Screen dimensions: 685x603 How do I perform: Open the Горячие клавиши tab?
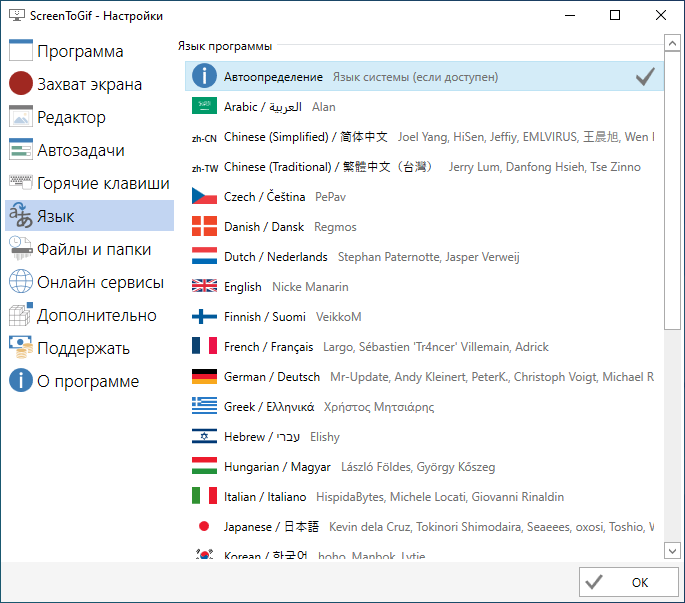[x=90, y=183]
